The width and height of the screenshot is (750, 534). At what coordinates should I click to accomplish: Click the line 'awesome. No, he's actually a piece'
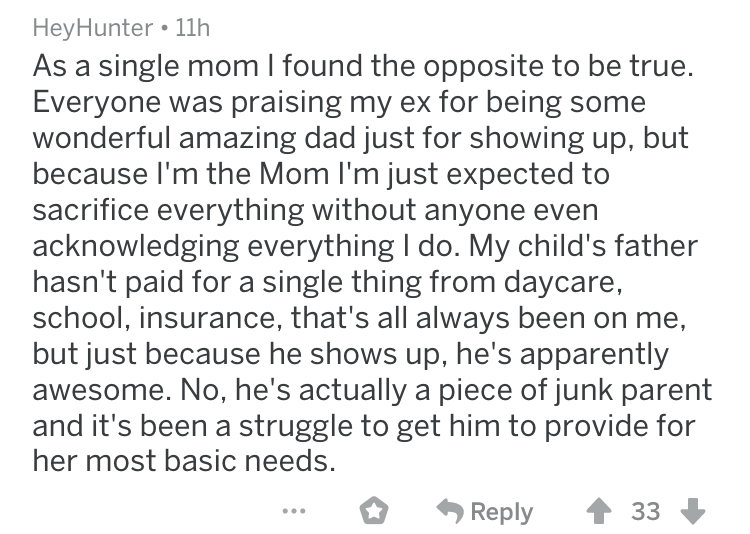373,389
